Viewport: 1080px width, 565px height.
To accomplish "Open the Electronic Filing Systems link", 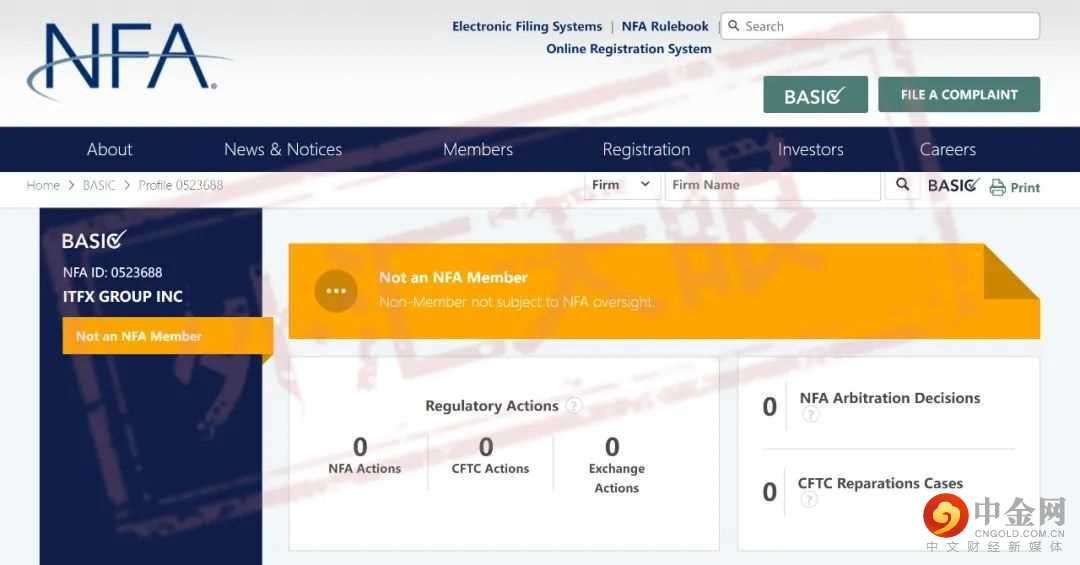I will (527, 26).
